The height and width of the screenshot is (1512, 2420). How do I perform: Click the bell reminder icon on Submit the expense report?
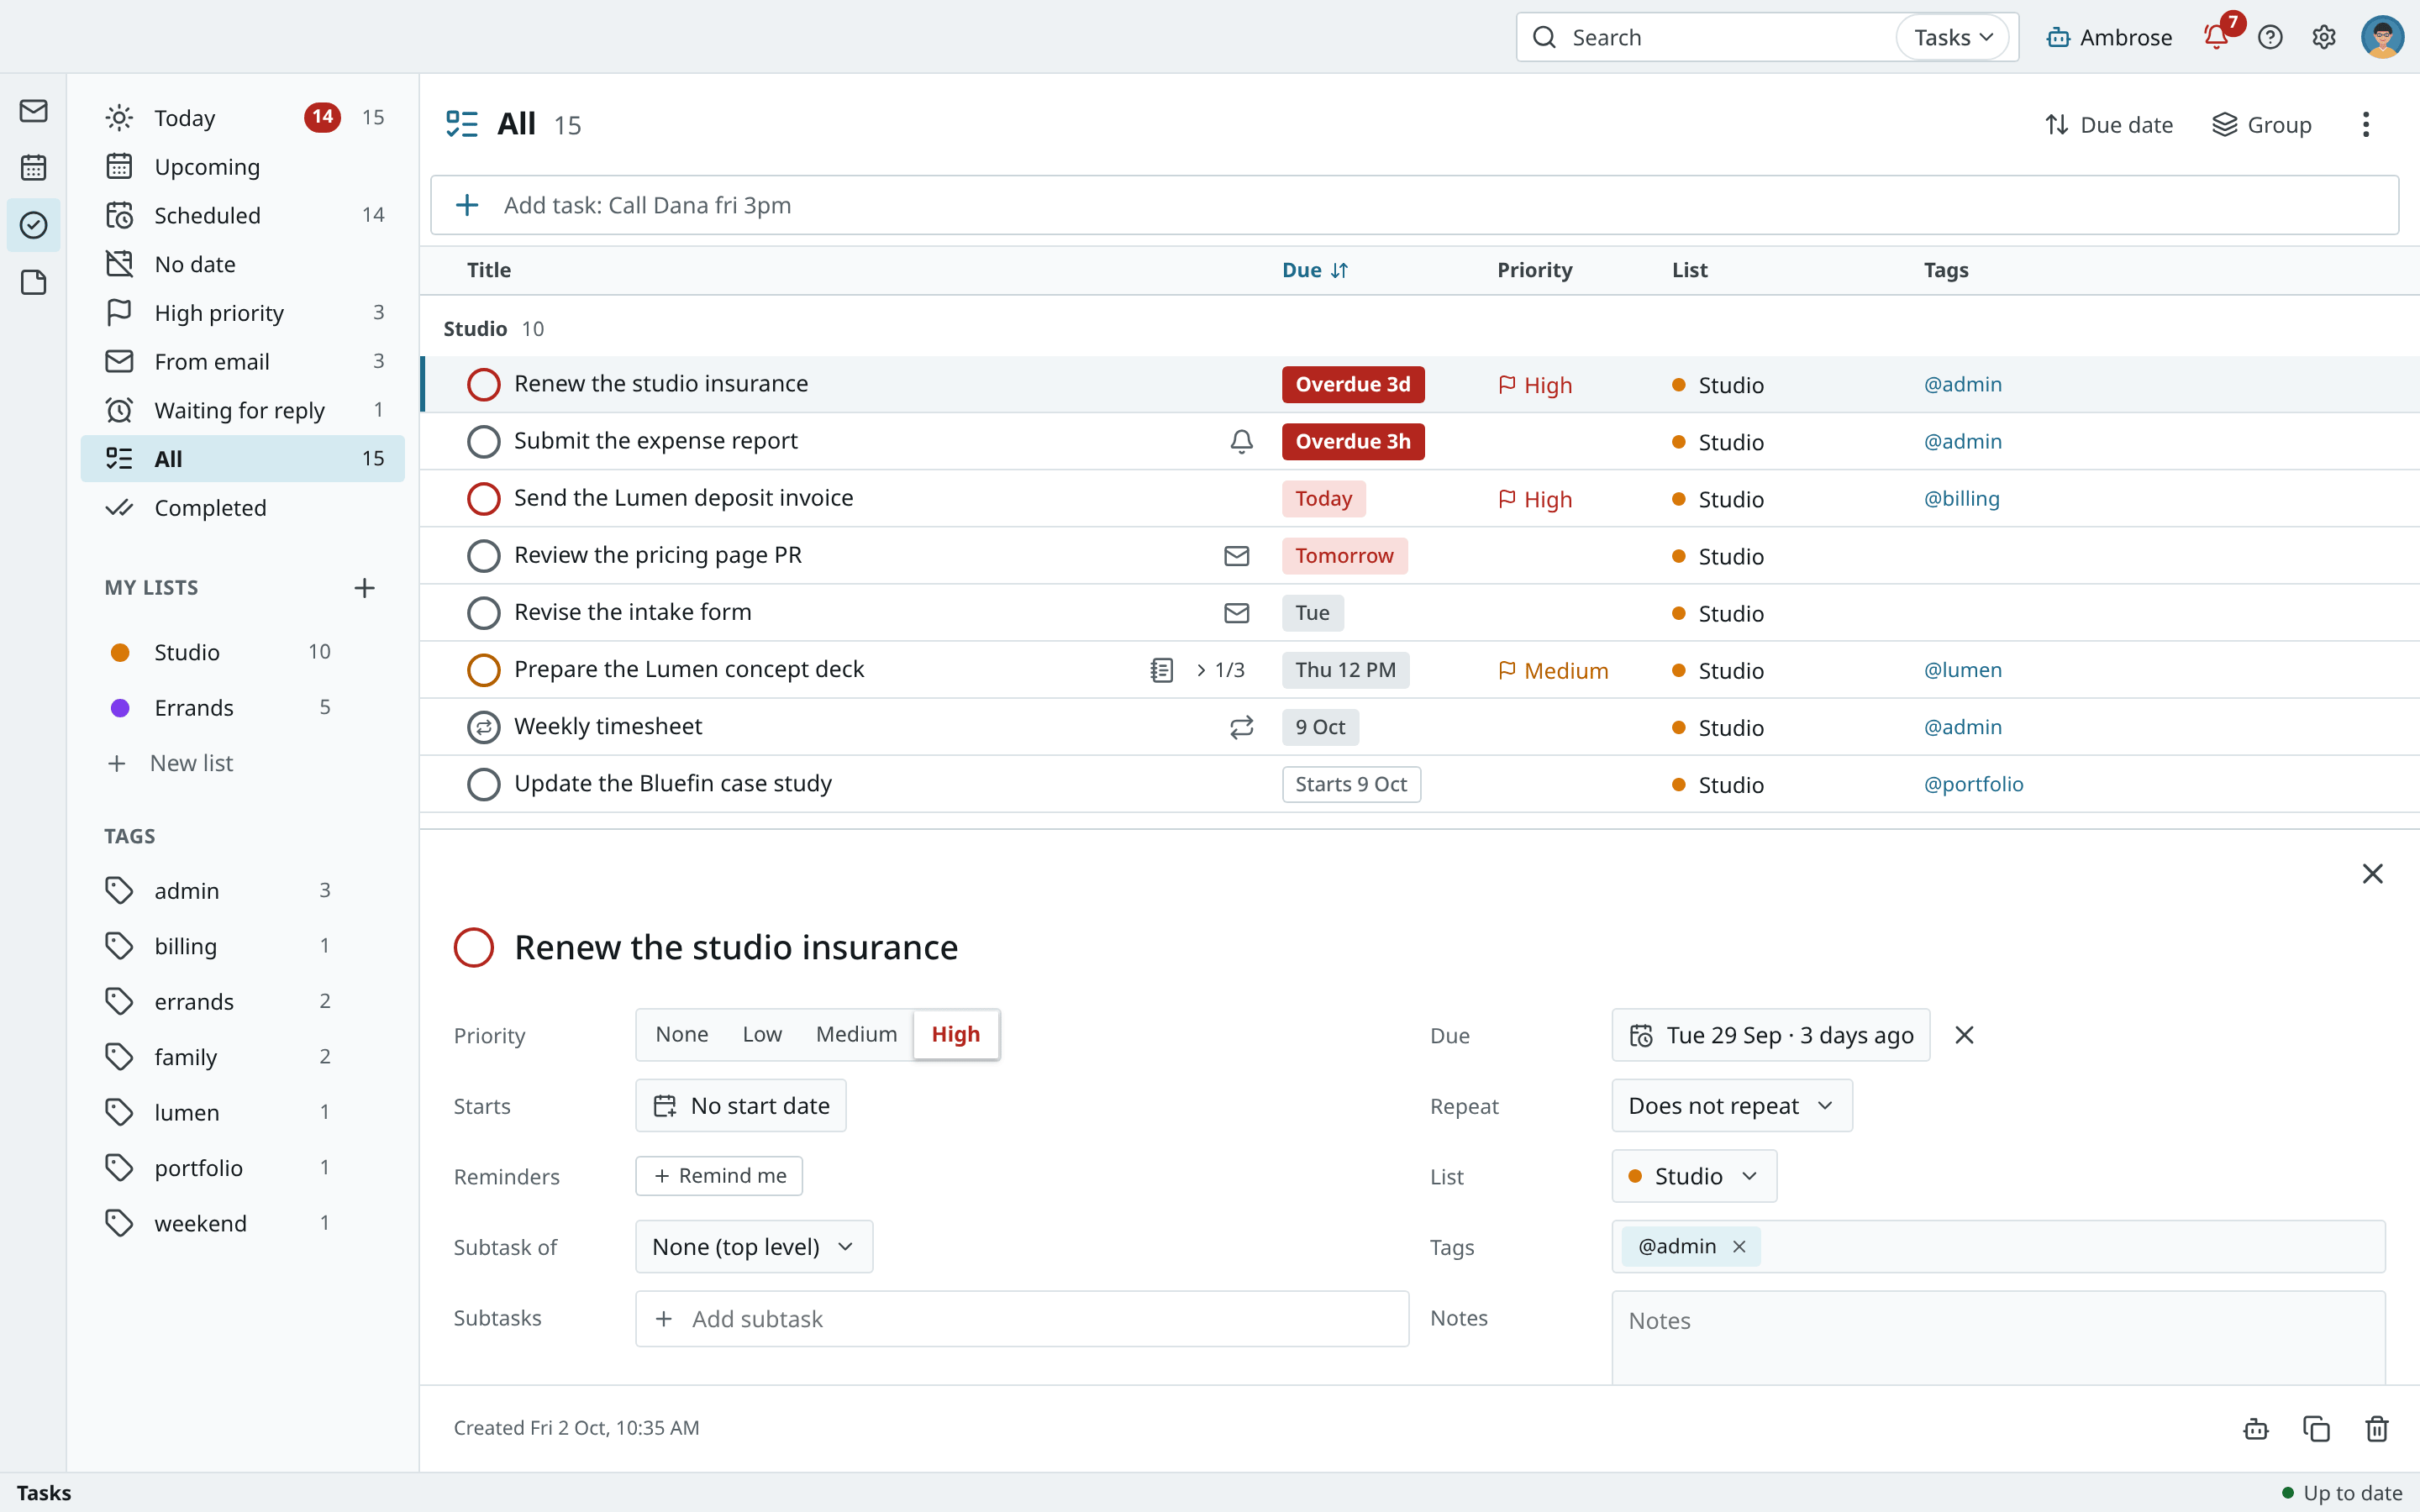tap(1241, 441)
